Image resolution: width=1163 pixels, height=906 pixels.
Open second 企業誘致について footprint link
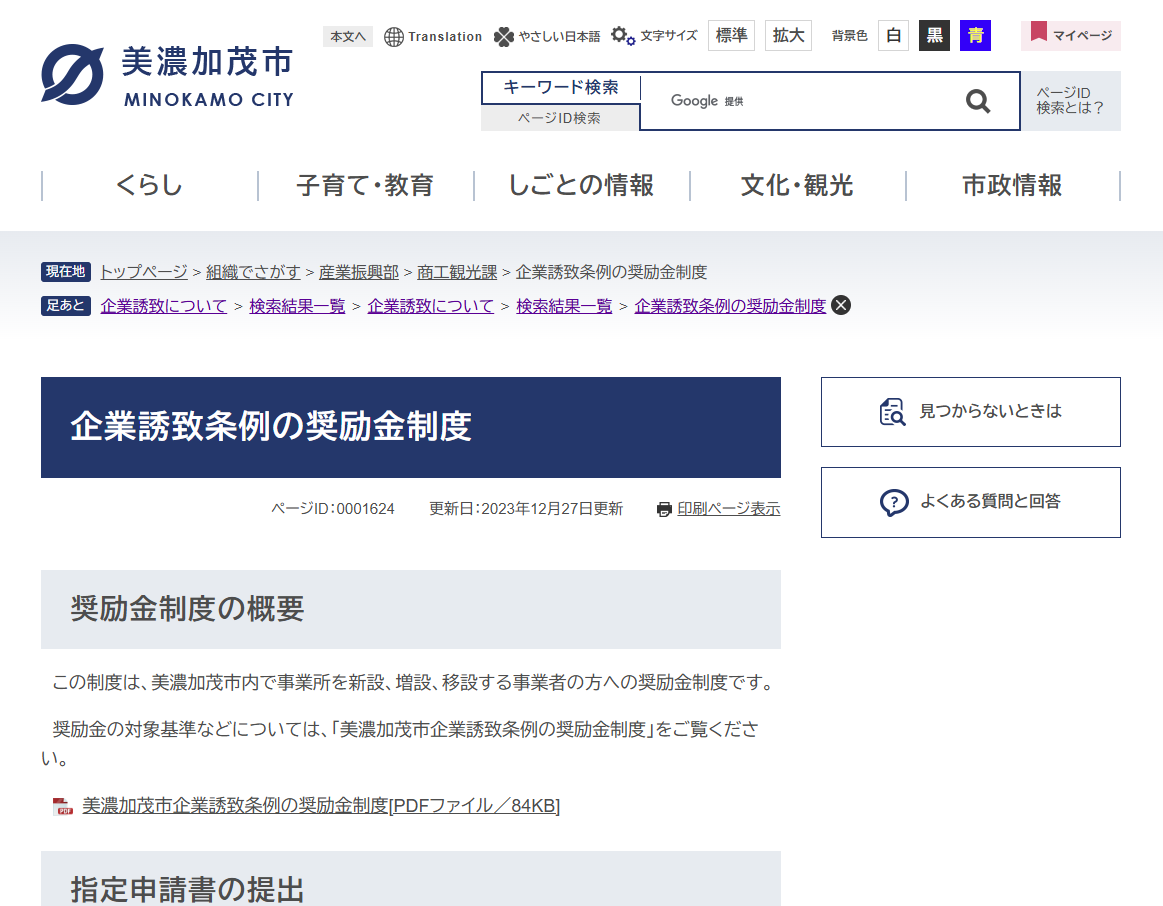pyautogui.click(x=431, y=306)
